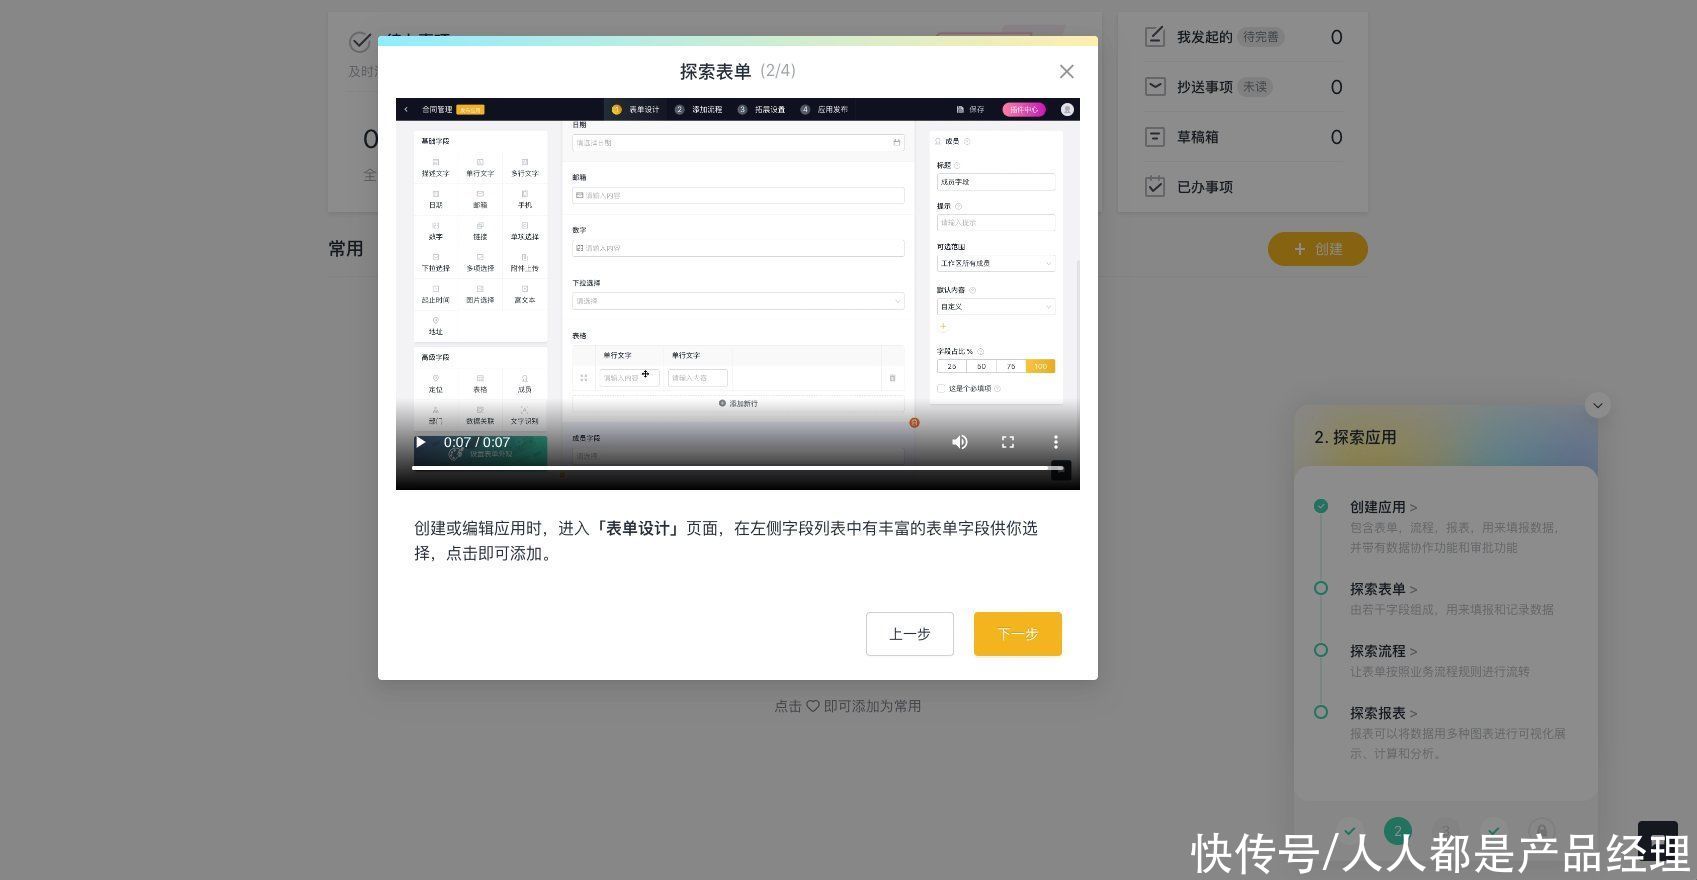
Task: Close the 探索表单 guide dialog
Action: click(x=1066, y=72)
